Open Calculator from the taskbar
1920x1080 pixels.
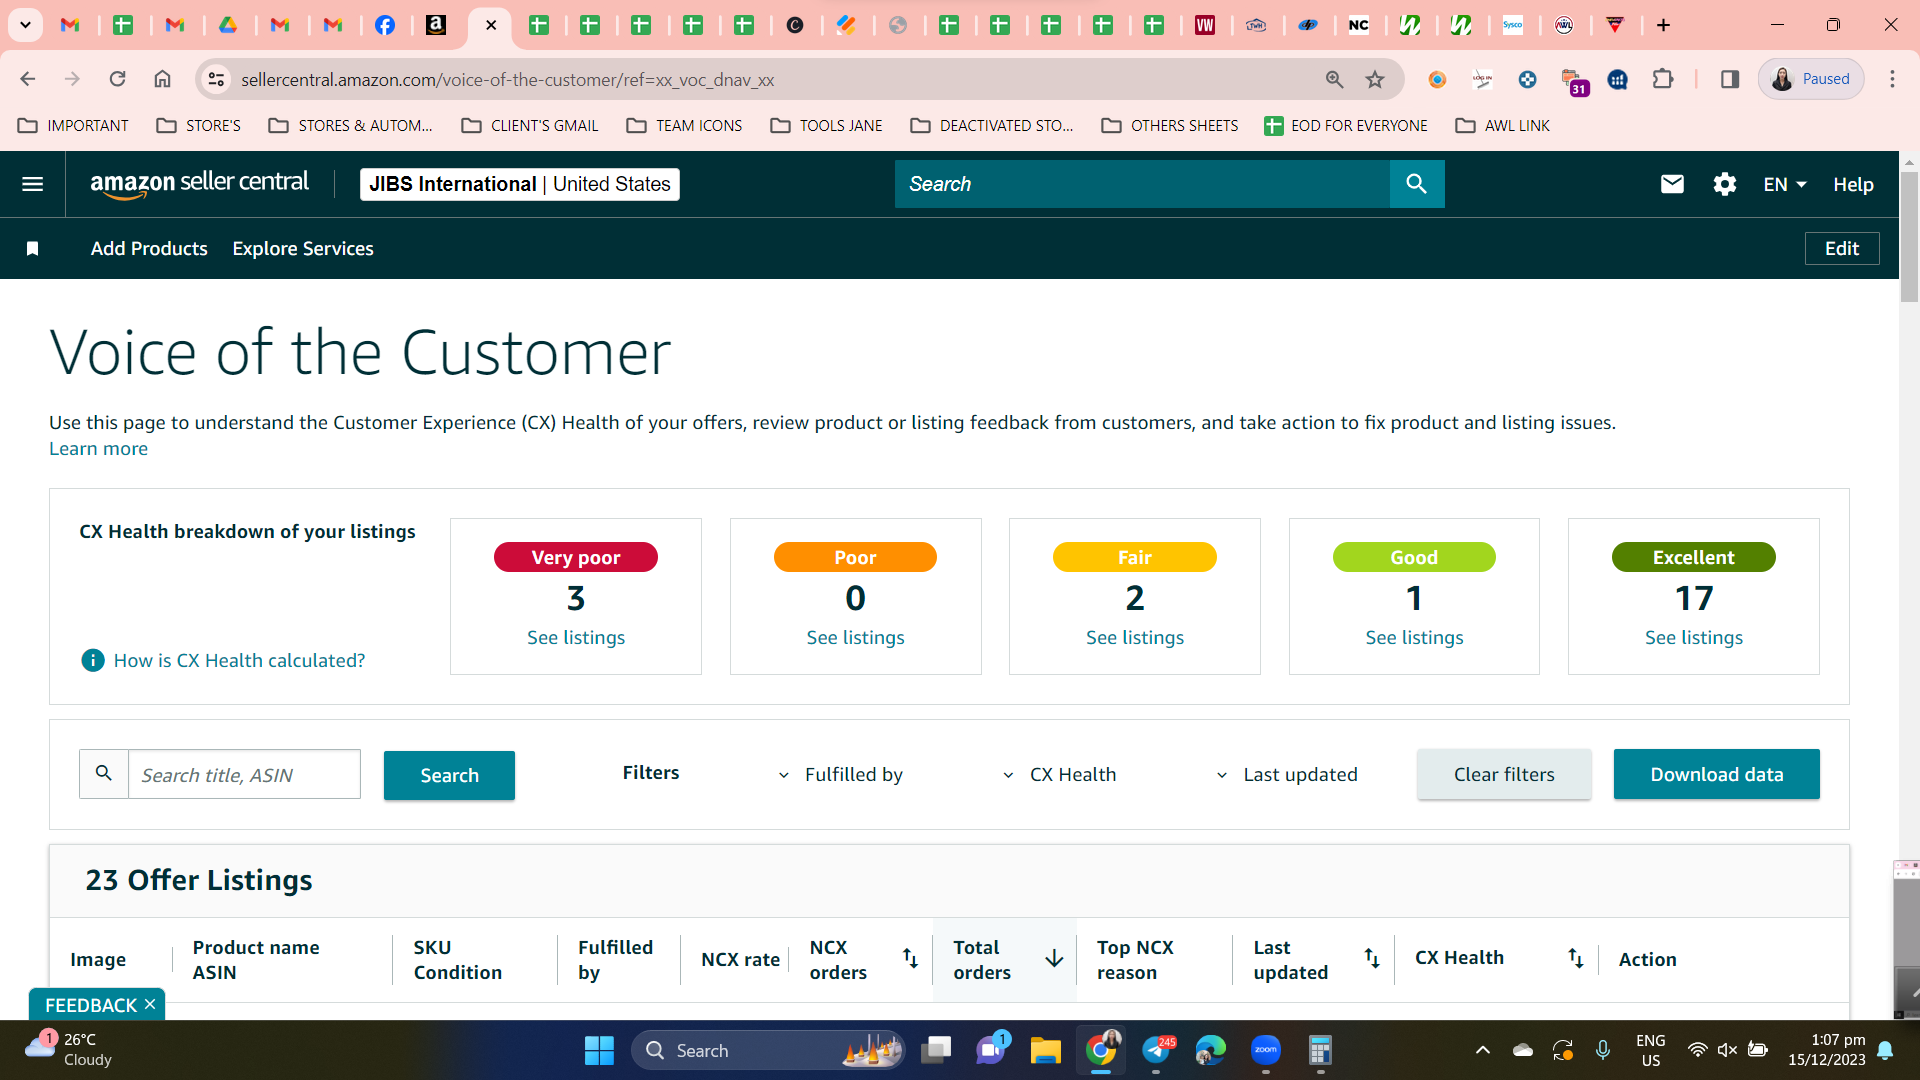(1320, 1050)
